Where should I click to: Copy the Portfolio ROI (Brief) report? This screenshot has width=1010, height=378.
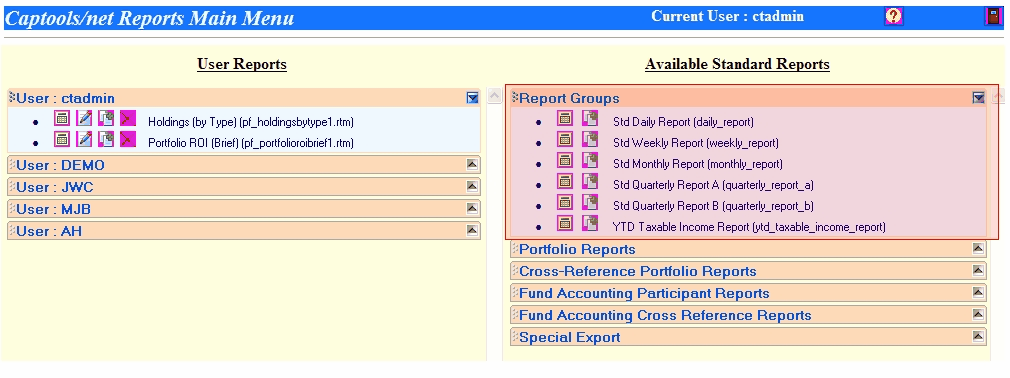106,139
